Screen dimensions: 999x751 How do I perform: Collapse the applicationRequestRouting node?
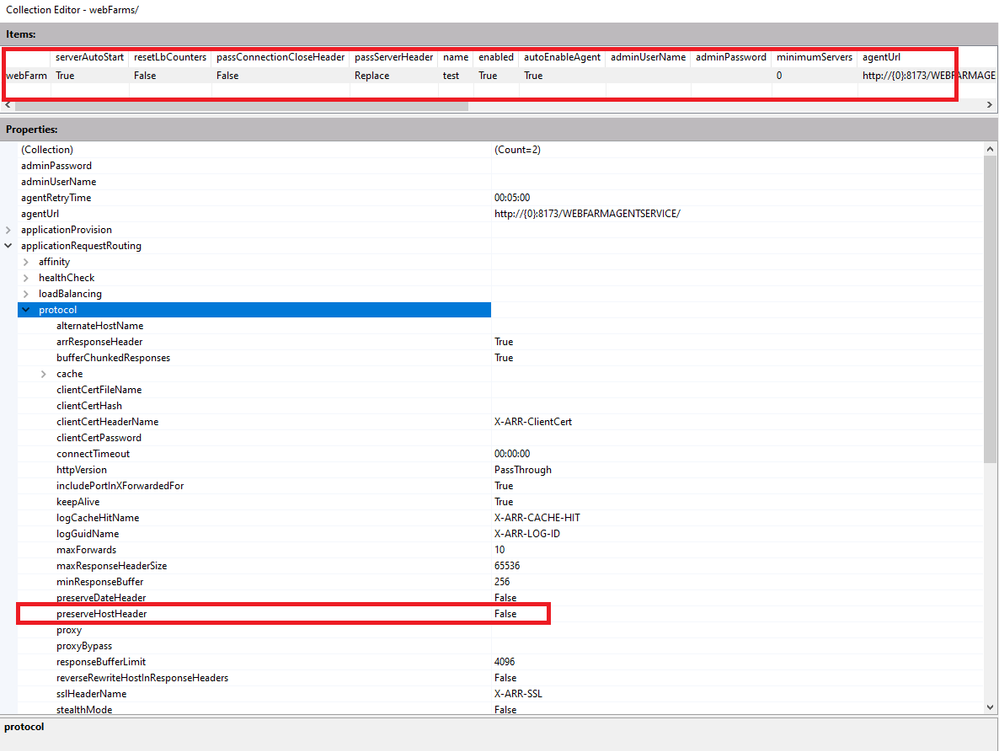click(x=8, y=246)
